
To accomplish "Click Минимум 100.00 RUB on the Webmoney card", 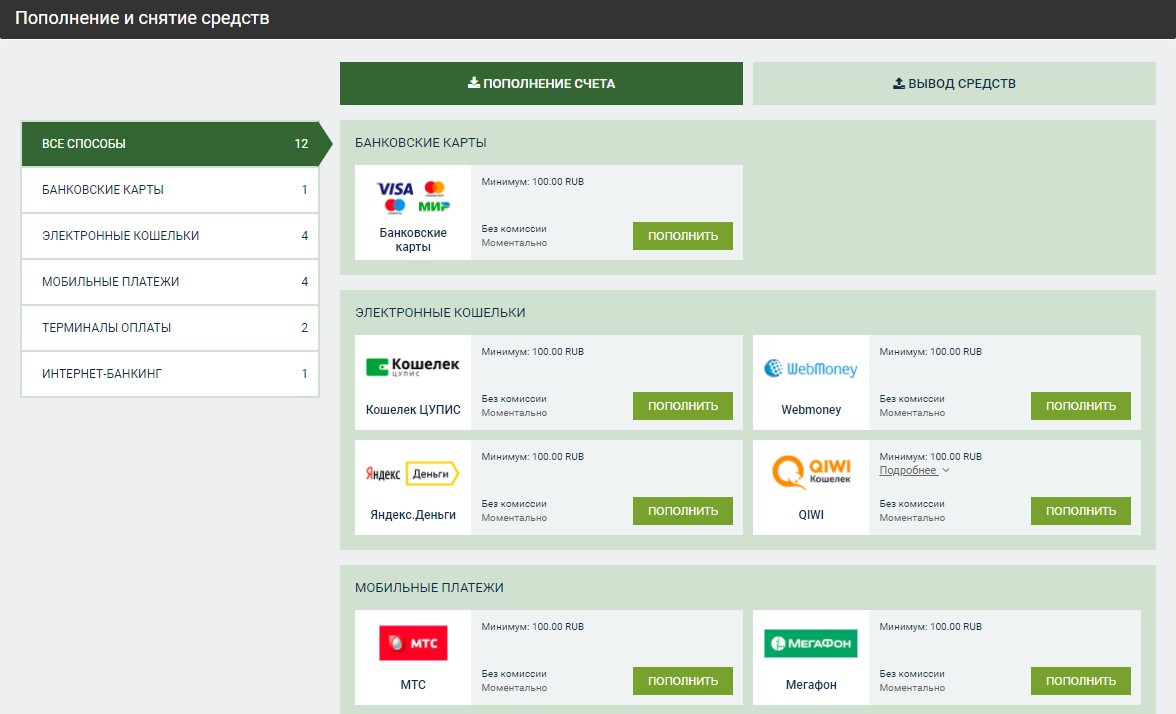I will tap(930, 352).
